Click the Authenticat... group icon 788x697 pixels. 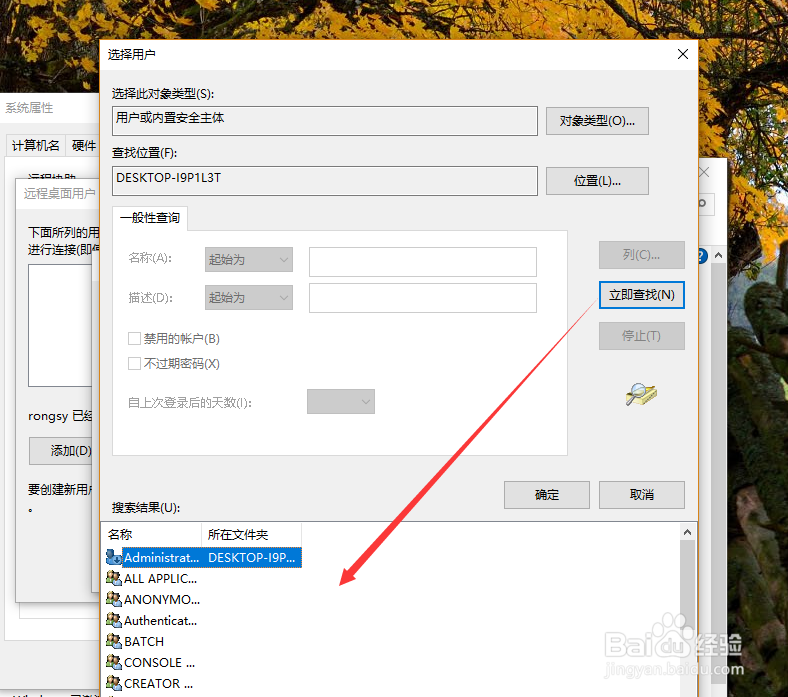pyautogui.click(x=114, y=621)
